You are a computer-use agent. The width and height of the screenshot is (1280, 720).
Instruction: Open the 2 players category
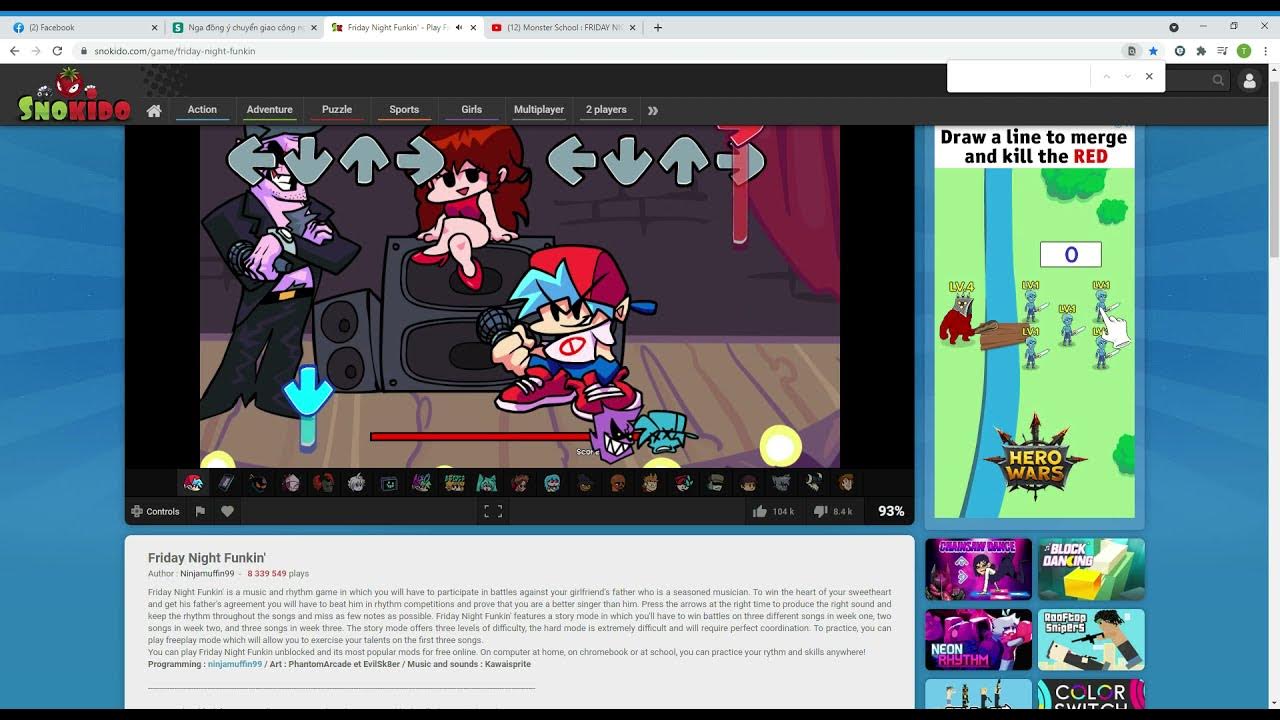click(606, 110)
